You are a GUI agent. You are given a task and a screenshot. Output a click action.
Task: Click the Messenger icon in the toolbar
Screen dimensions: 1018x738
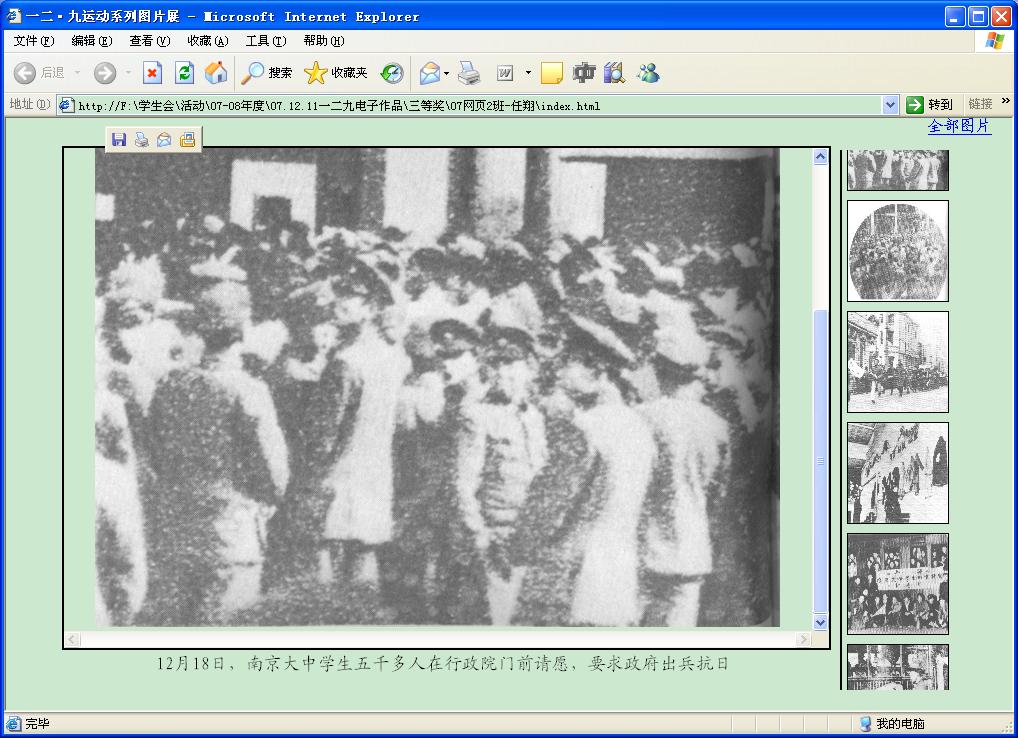[x=647, y=73]
